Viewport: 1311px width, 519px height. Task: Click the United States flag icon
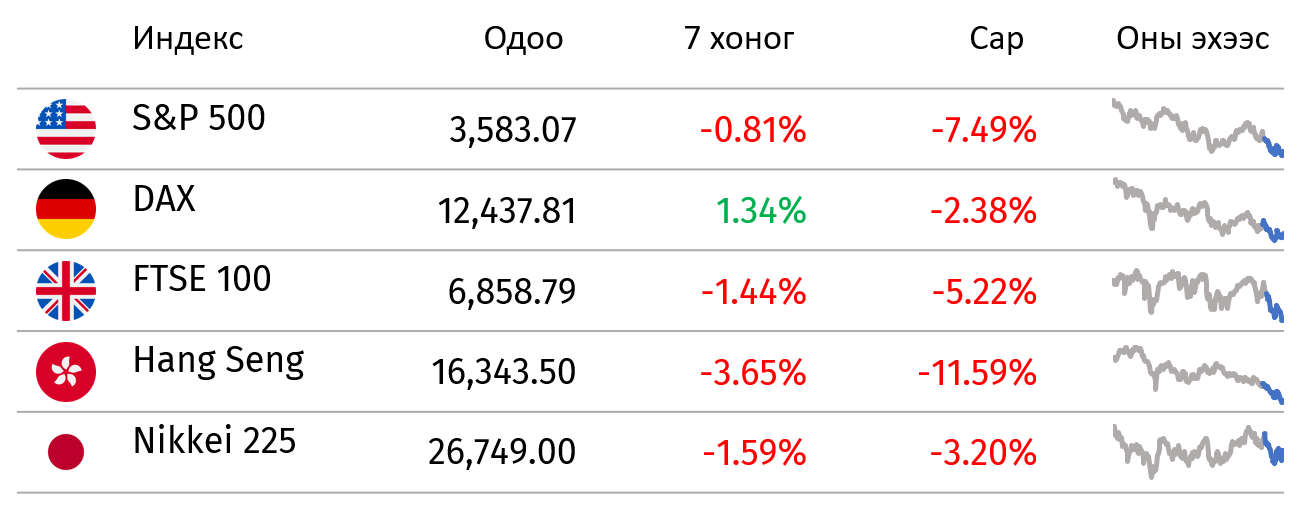point(66,130)
